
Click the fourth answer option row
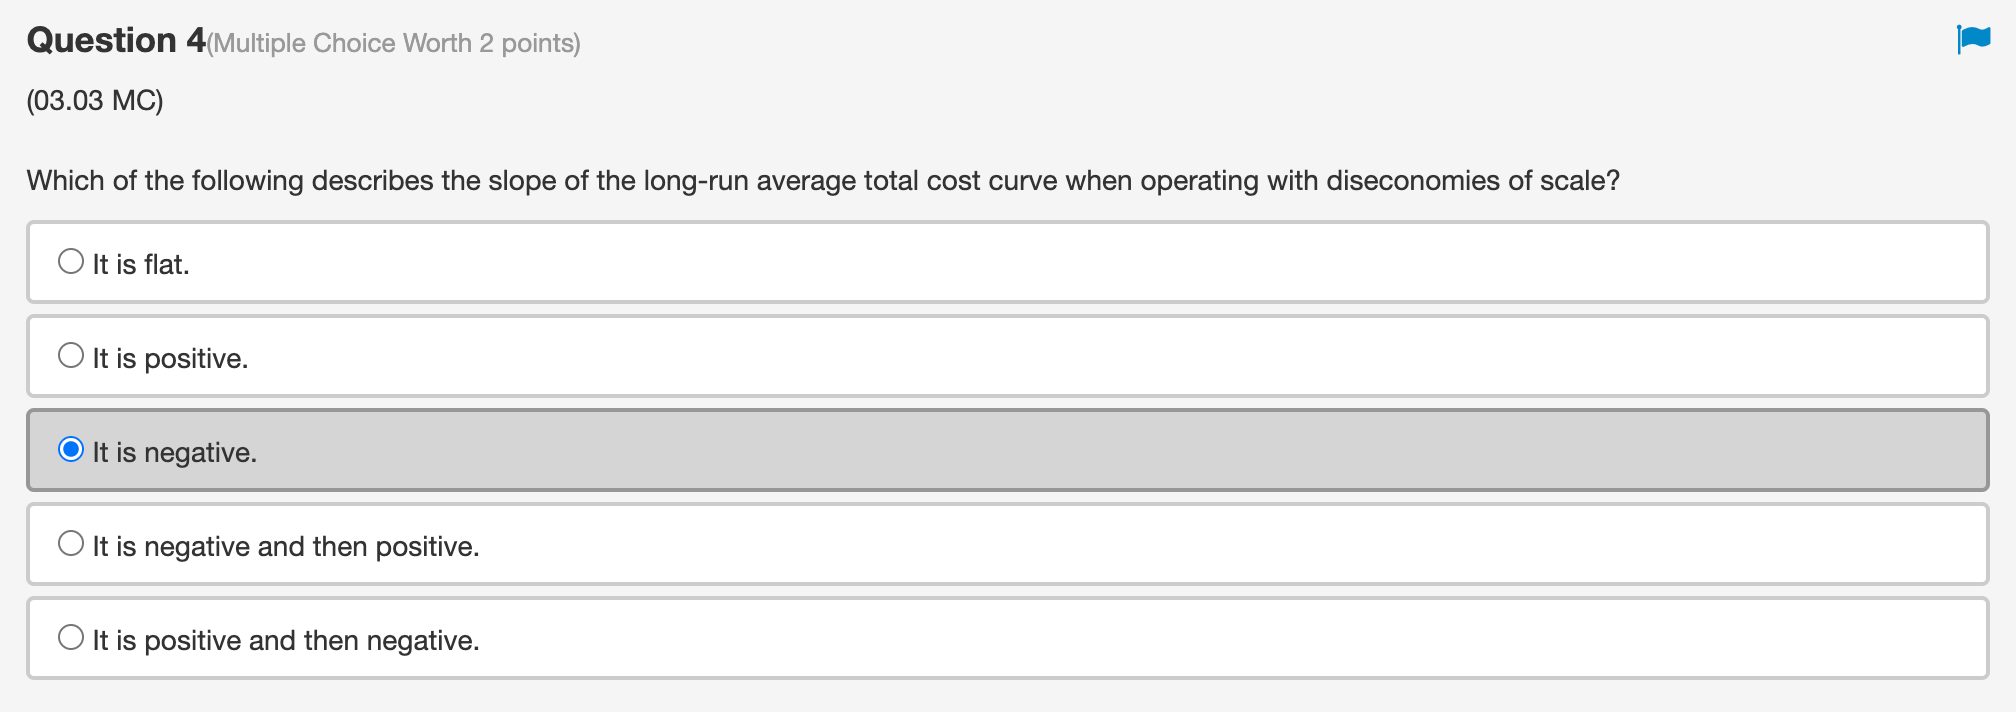(1000, 543)
